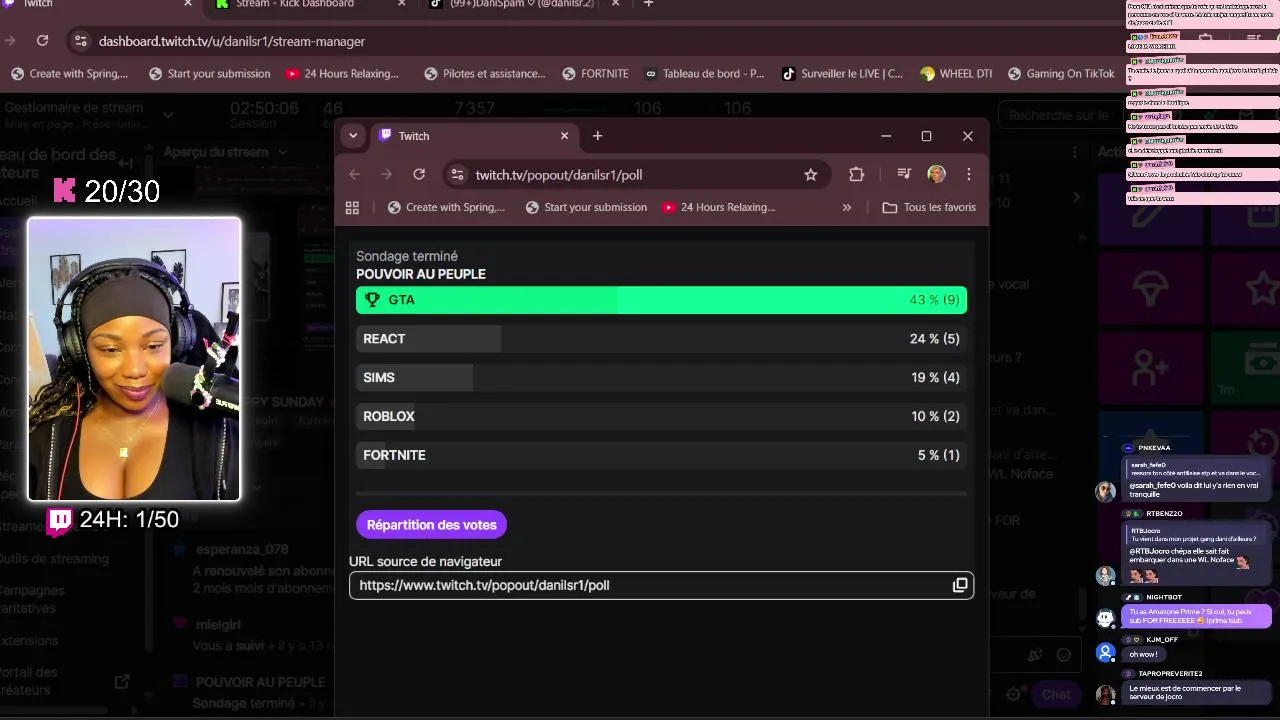
Task: Open Tableau de bord bookmark
Action: point(704,73)
